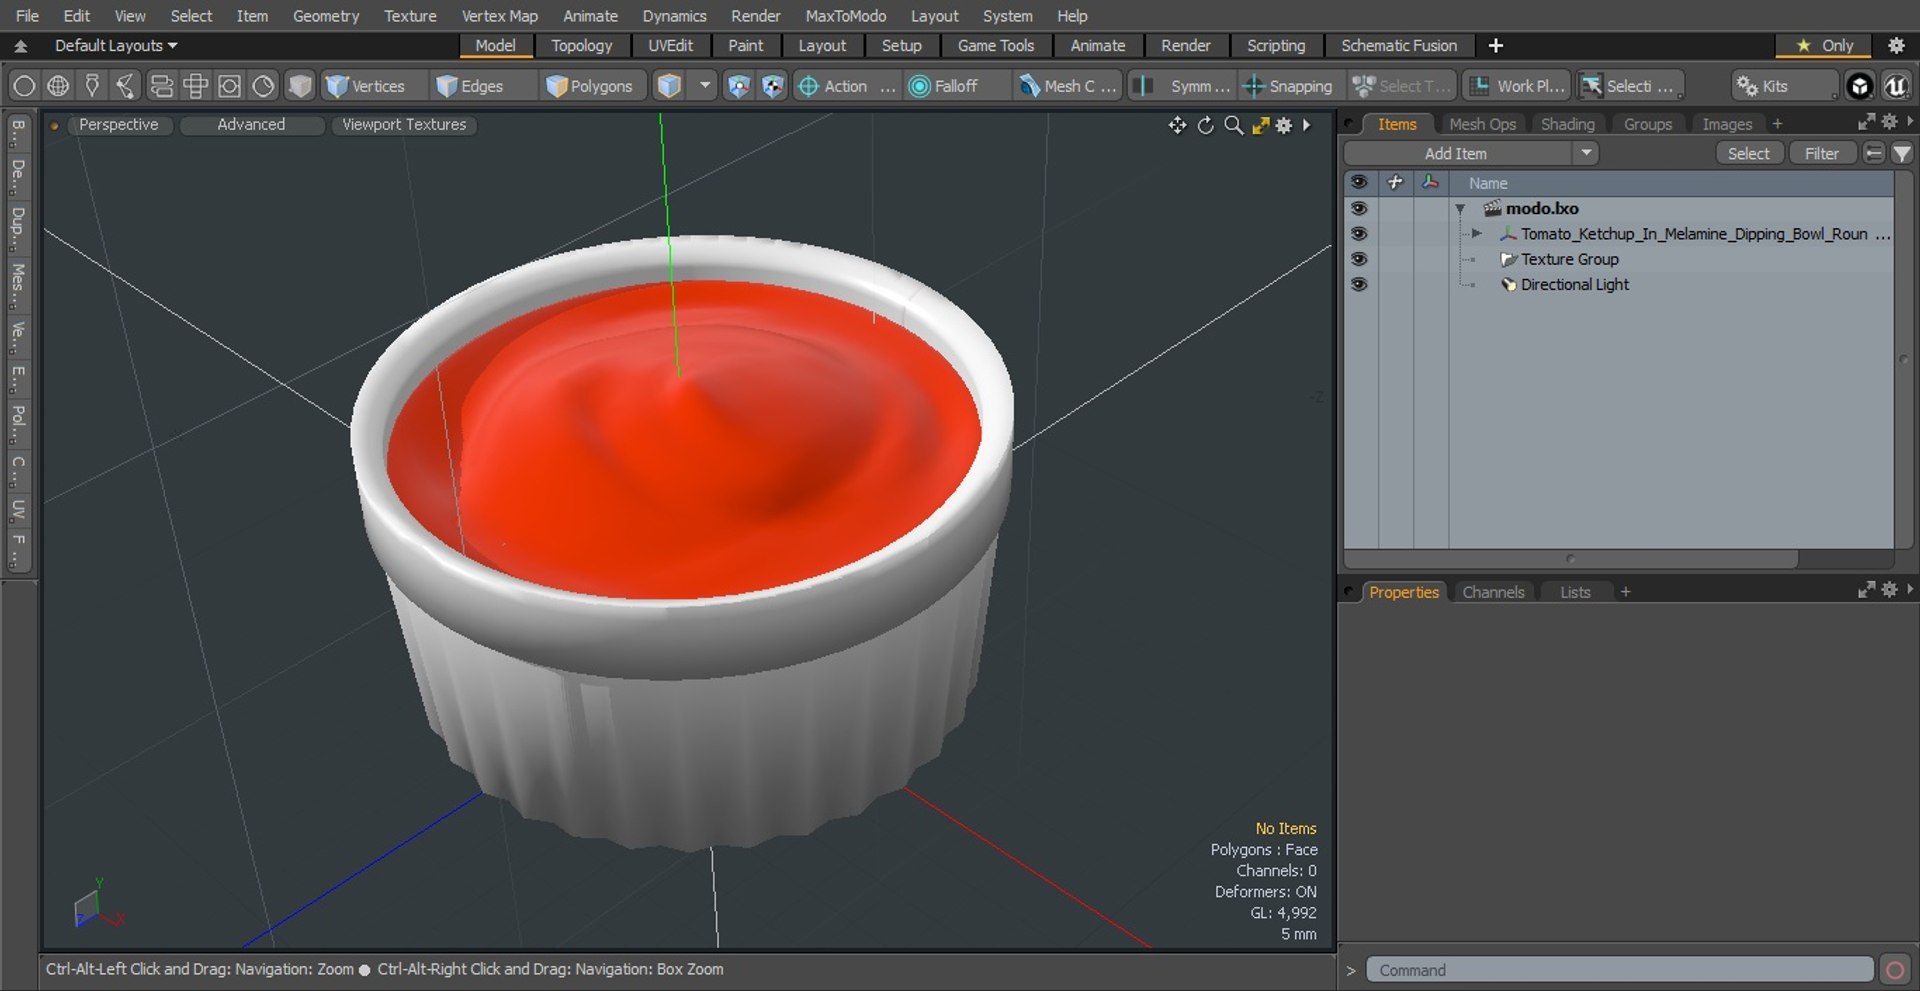The width and height of the screenshot is (1920, 991).
Task: Collapse the modo.lxo tree node
Action: 1460,209
